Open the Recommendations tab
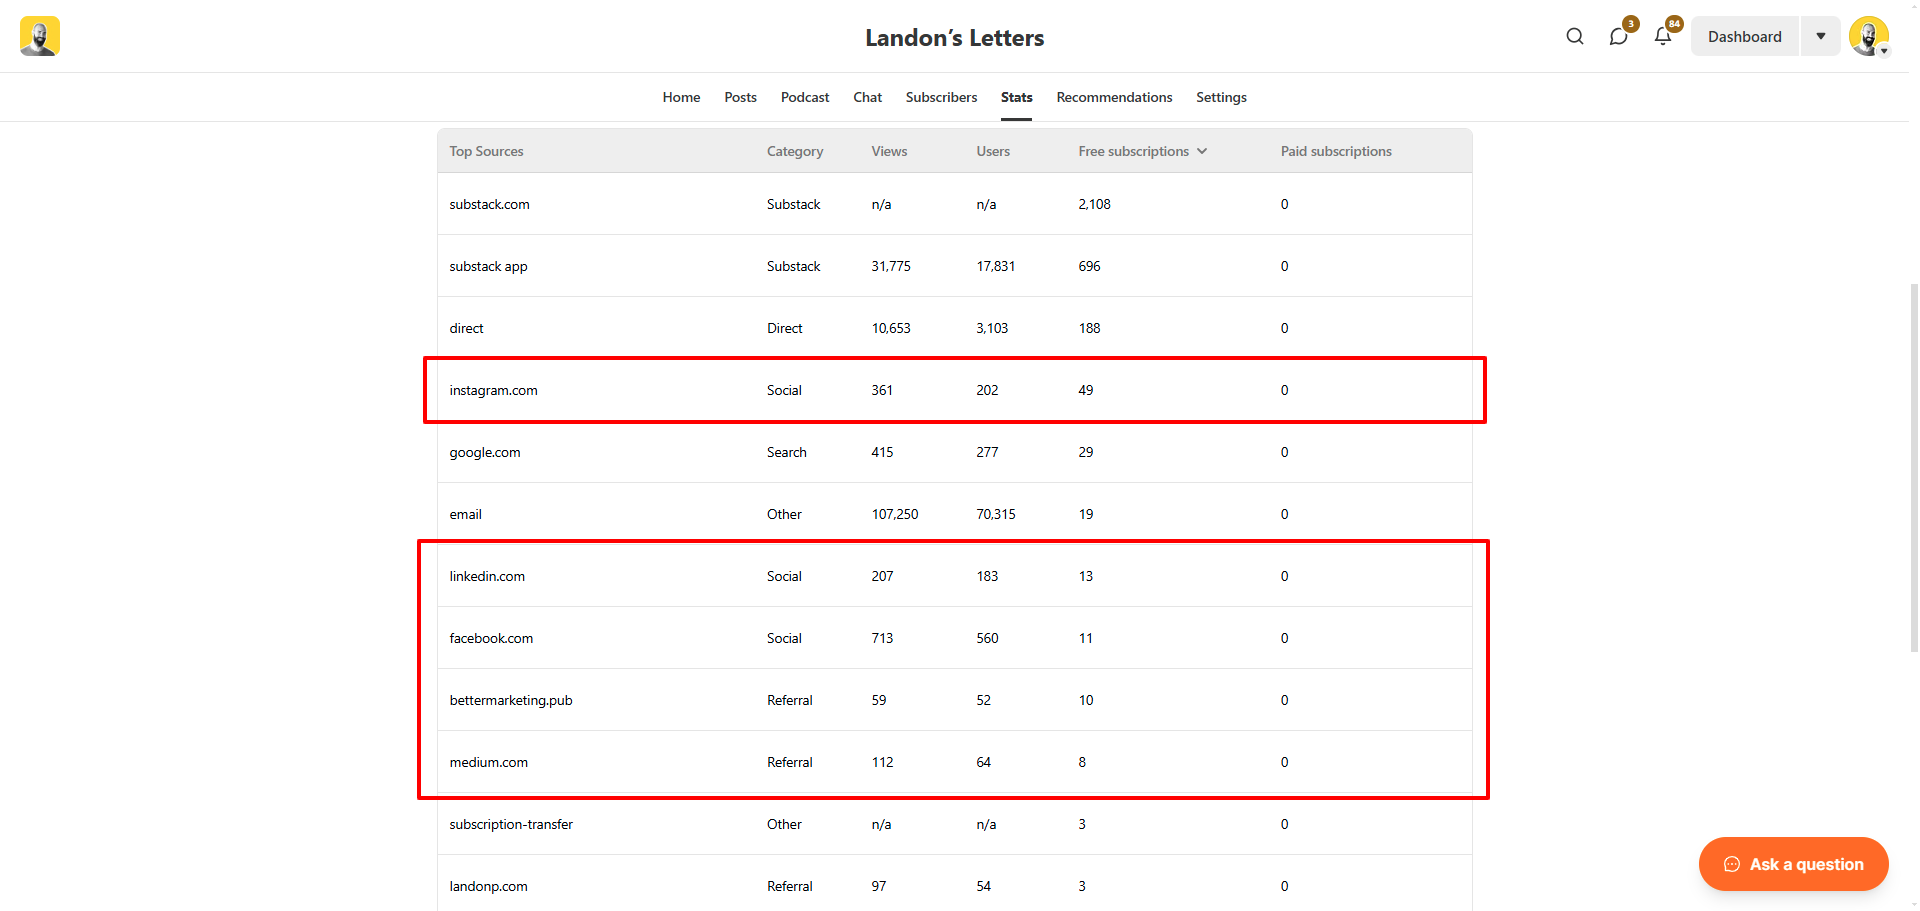The height and width of the screenshot is (911, 1920). pyautogui.click(x=1114, y=97)
